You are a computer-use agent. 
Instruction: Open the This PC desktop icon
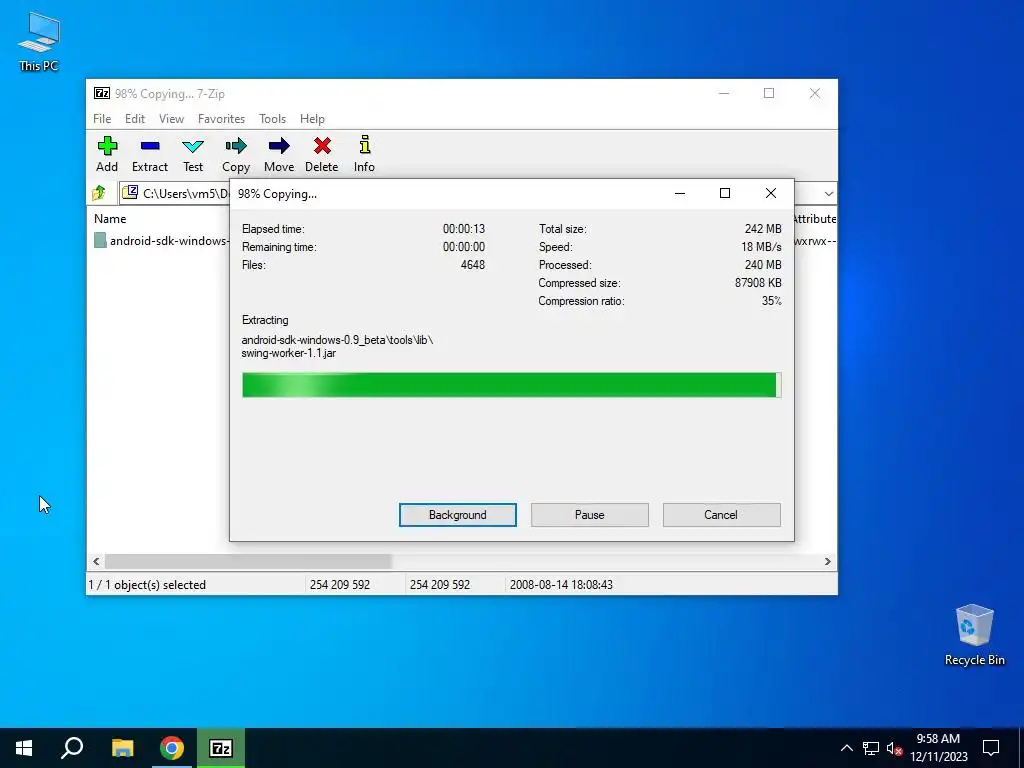point(39,42)
